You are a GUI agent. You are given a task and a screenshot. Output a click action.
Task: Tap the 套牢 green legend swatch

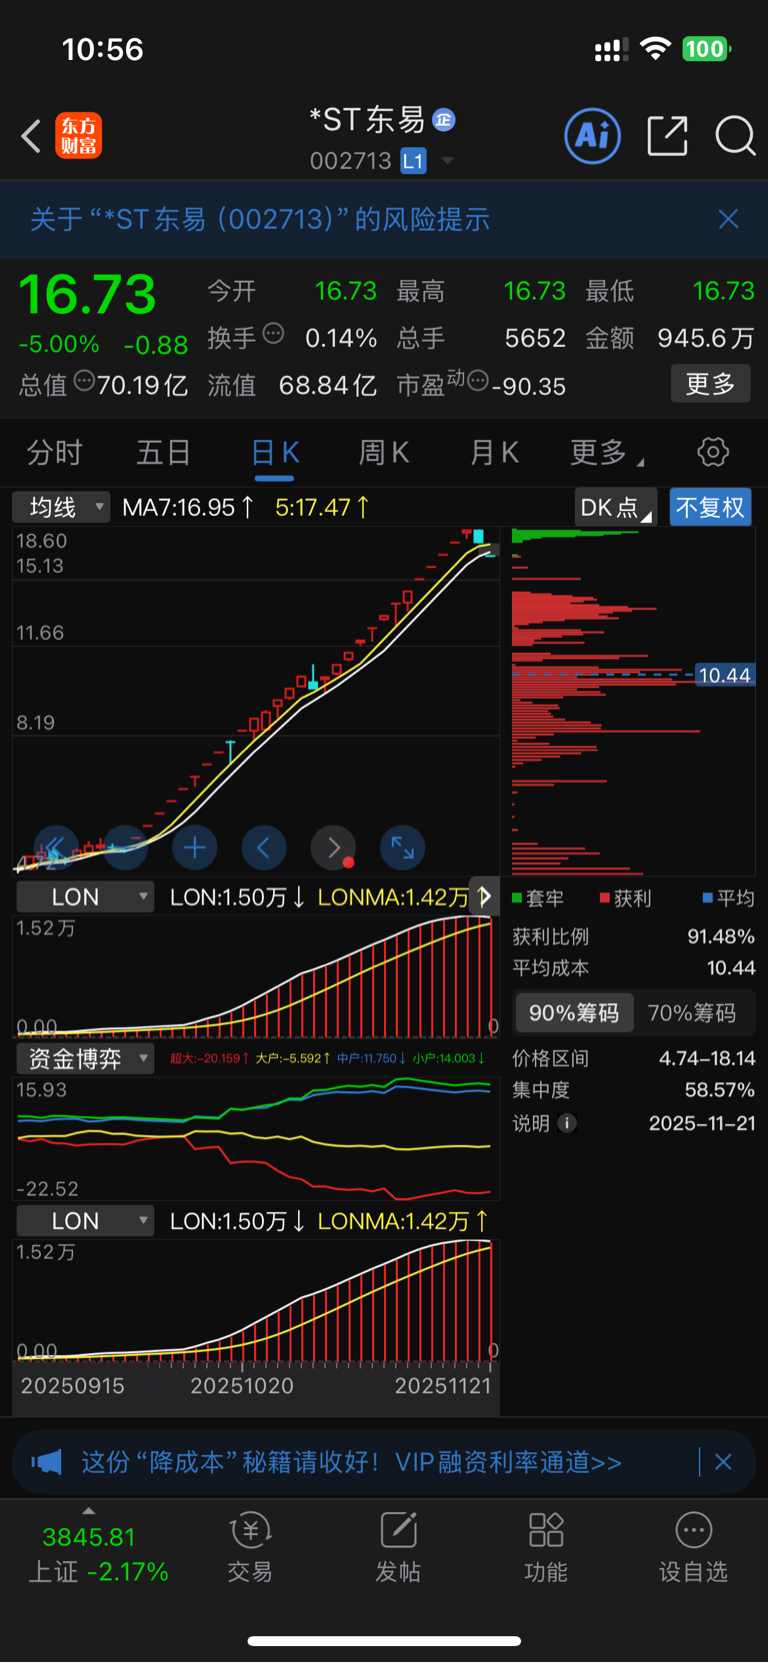coord(517,898)
